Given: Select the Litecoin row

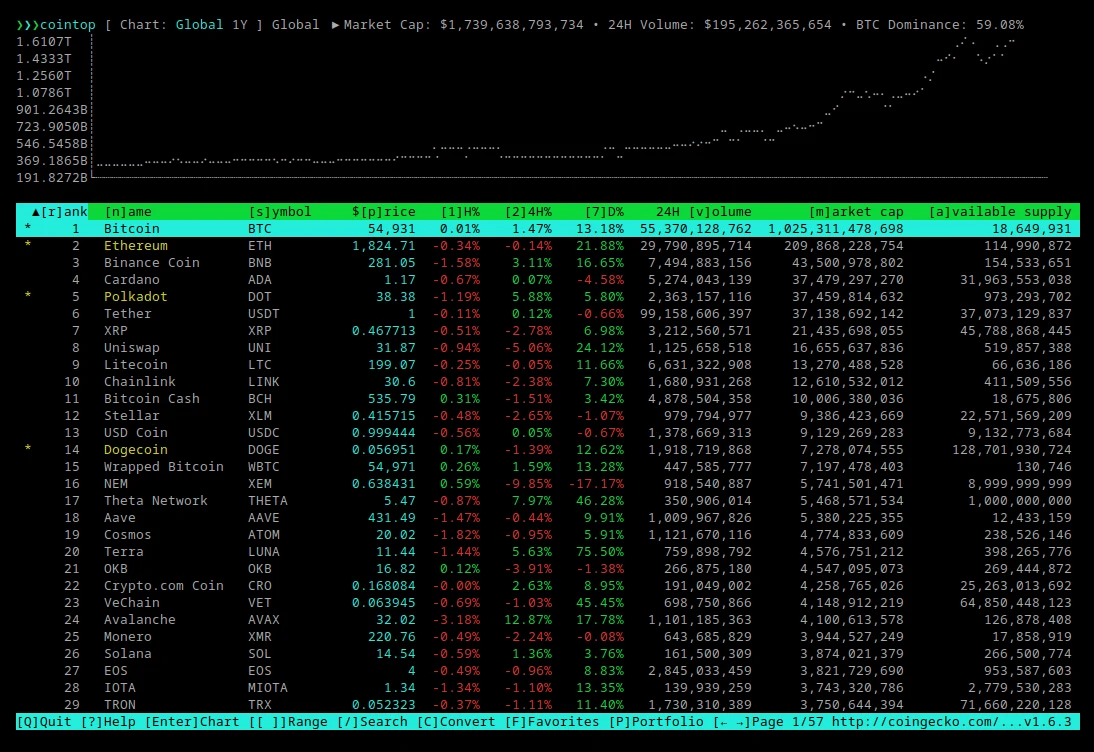Looking at the screenshot, I should click(548, 364).
